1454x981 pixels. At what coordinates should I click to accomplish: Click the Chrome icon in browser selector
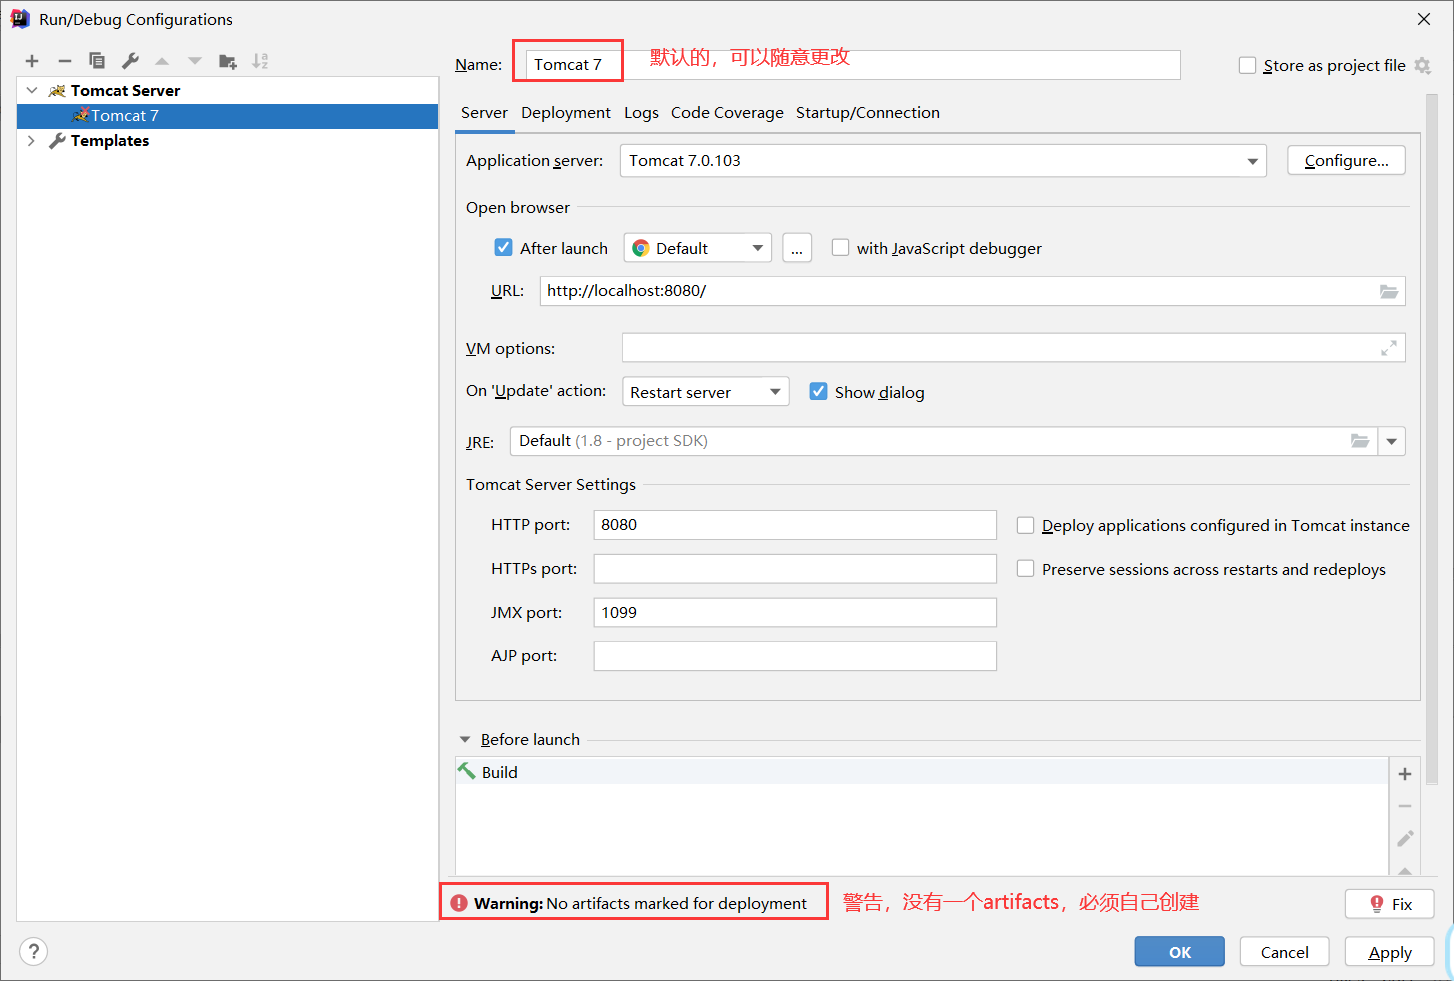coord(641,248)
